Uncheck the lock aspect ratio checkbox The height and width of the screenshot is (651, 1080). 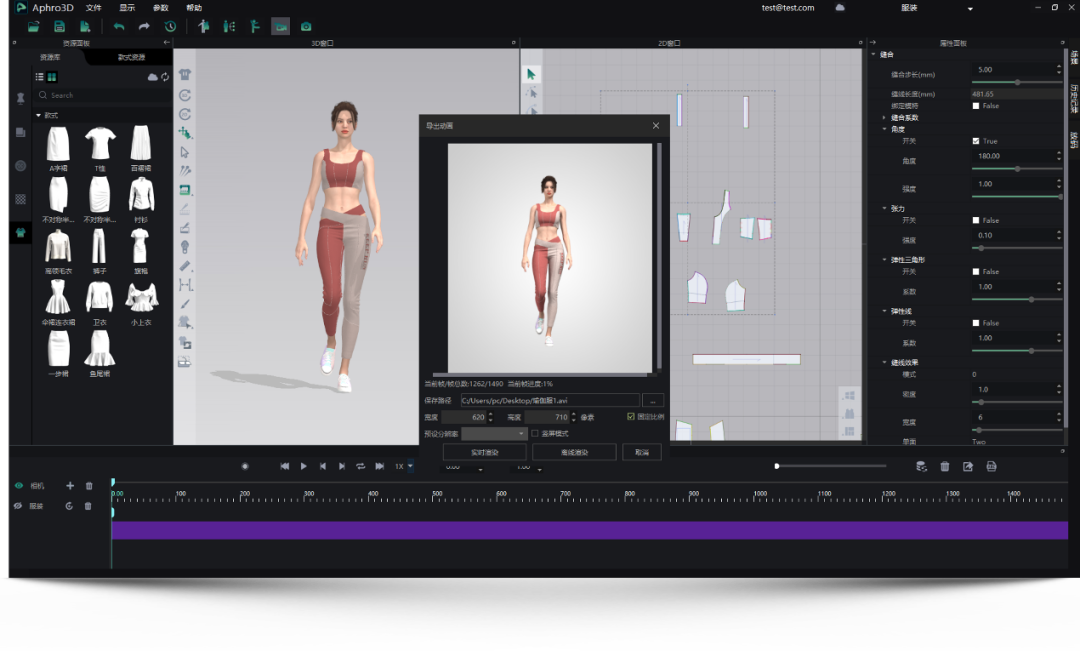tap(631, 416)
